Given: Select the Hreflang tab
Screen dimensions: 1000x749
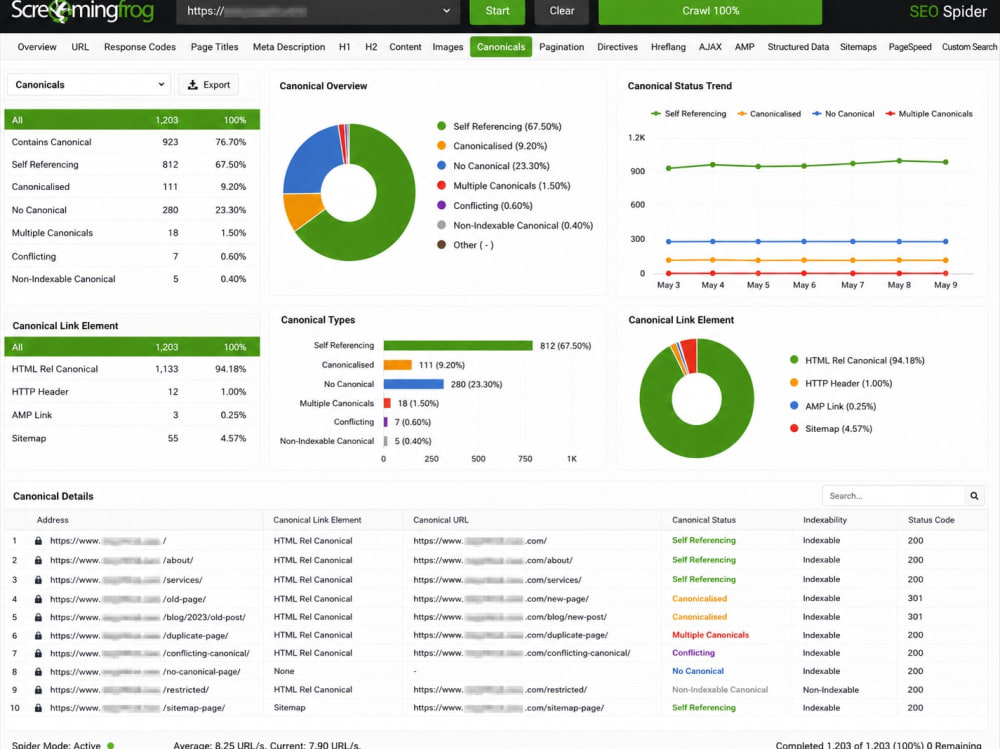Looking at the screenshot, I should coord(668,47).
